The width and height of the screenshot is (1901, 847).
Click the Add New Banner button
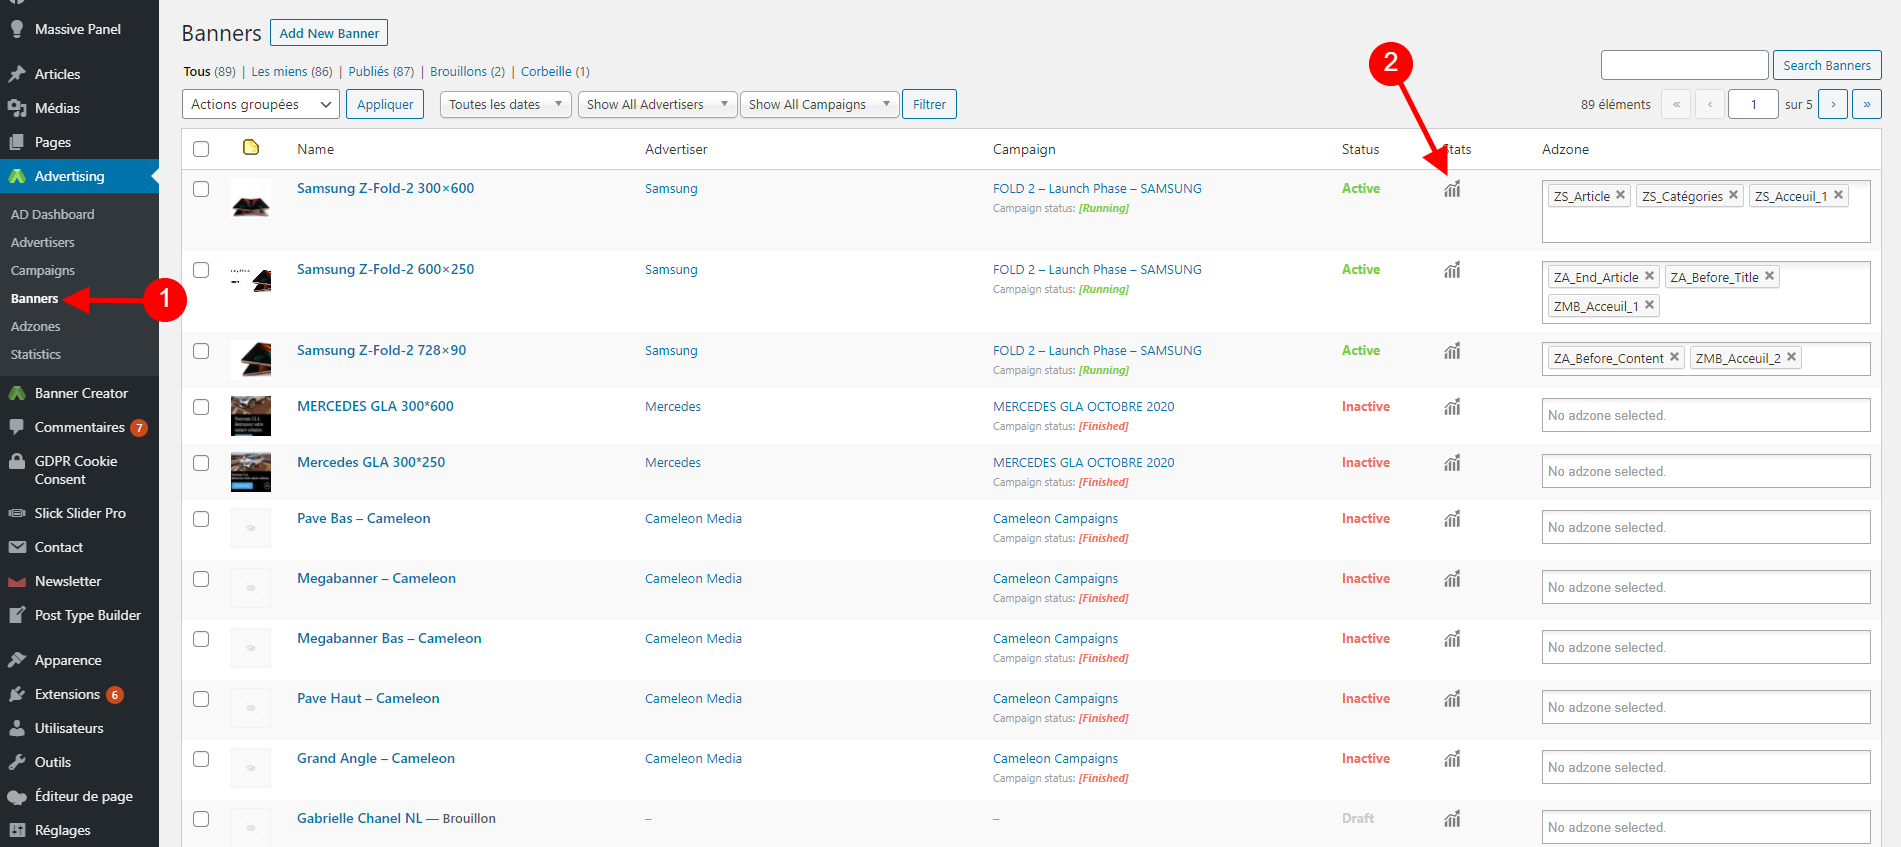click(x=329, y=33)
